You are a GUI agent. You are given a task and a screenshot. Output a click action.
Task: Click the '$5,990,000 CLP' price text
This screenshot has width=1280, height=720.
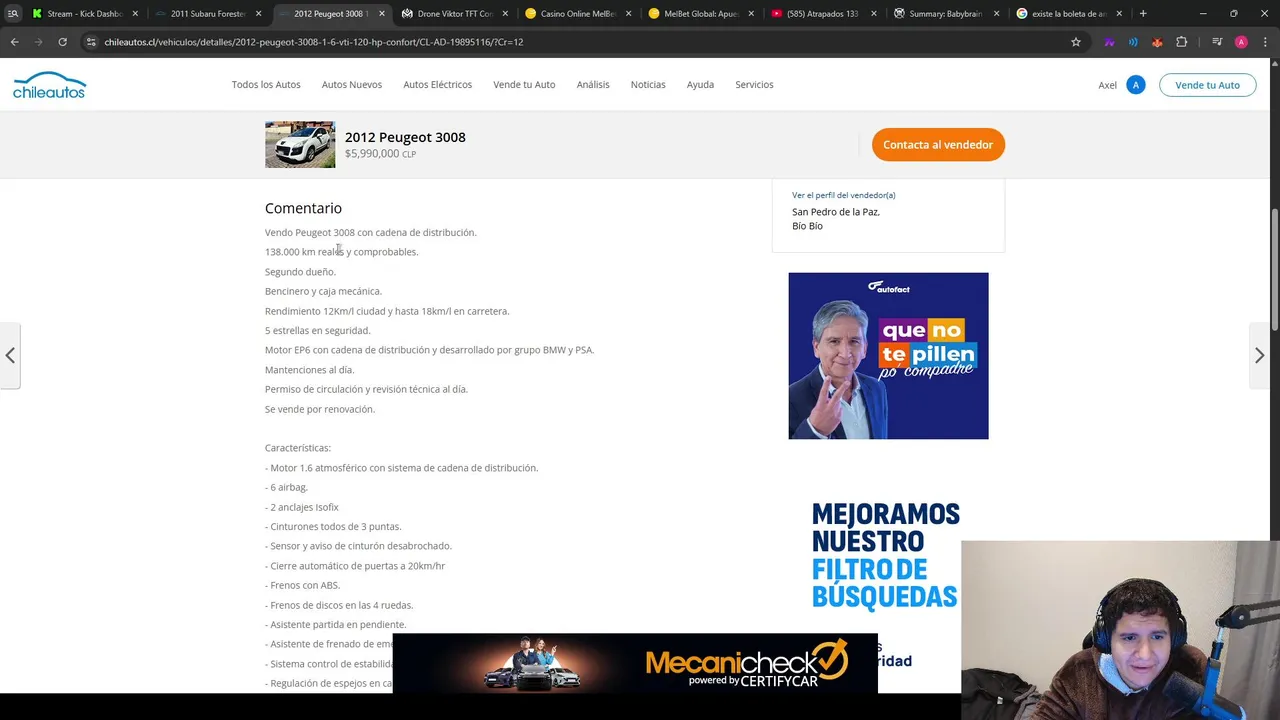380,154
